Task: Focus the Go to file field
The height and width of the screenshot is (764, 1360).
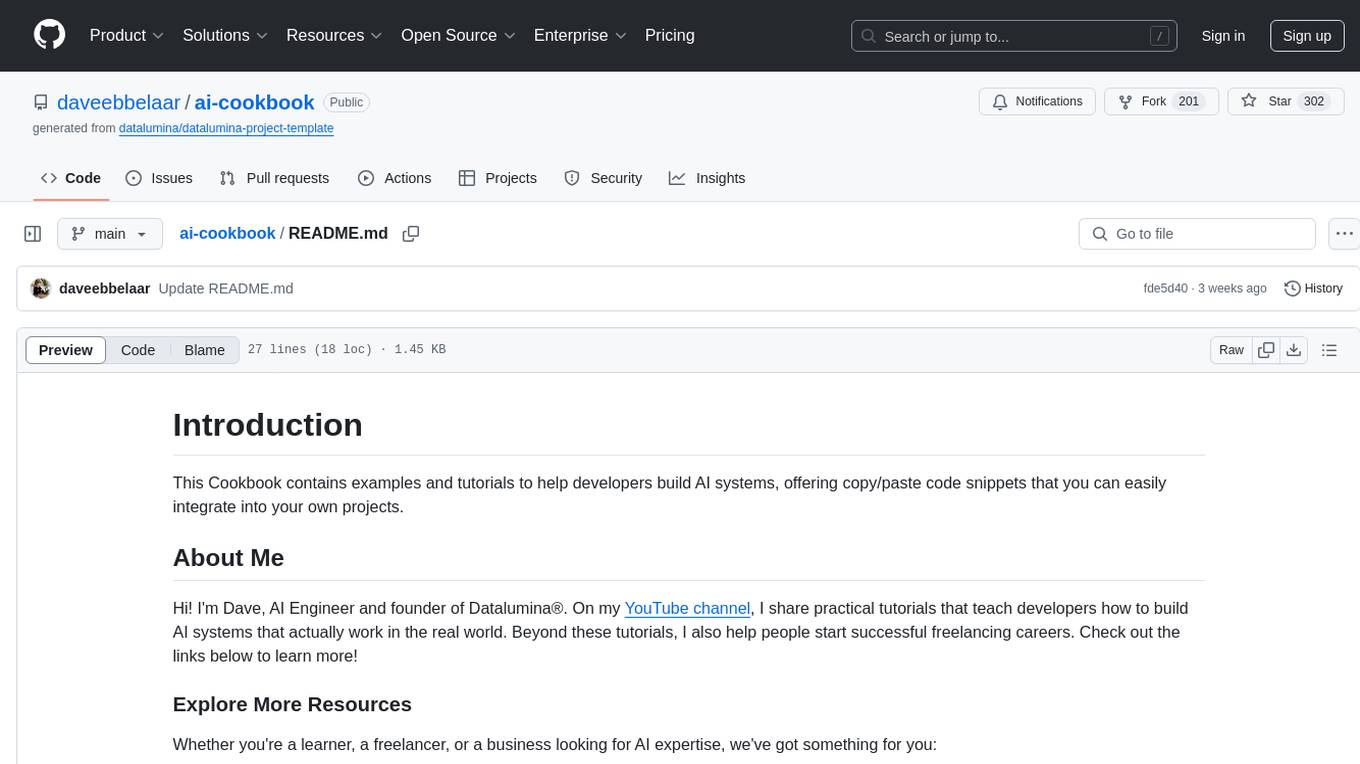Action: coord(1197,234)
